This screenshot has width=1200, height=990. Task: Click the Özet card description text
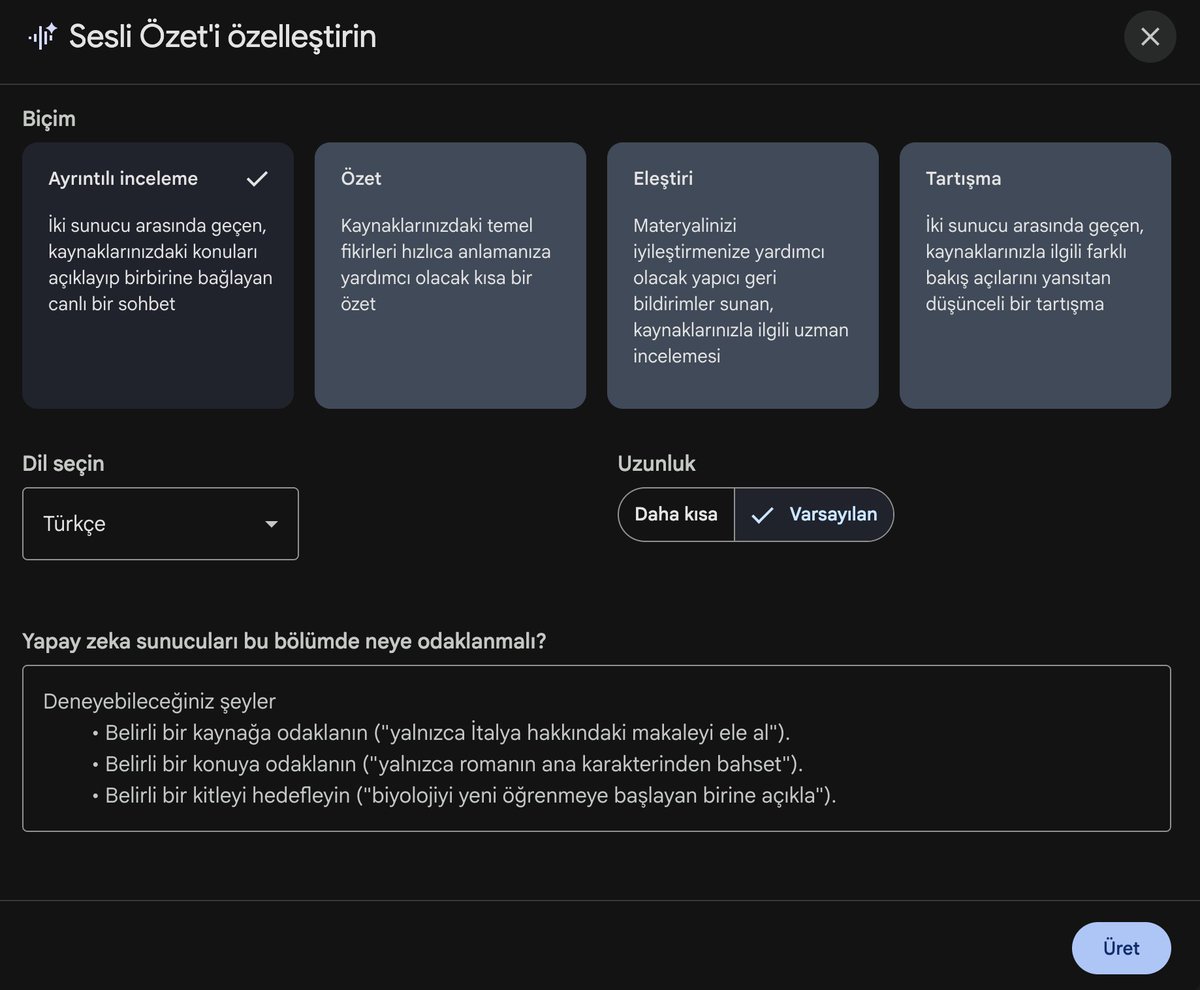click(446, 264)
